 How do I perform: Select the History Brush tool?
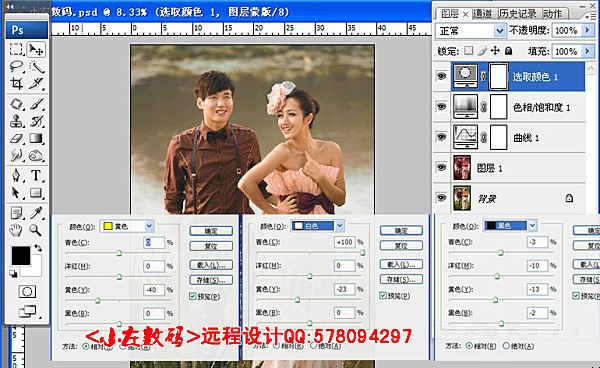pyautogui.click(x=36, y=121)
